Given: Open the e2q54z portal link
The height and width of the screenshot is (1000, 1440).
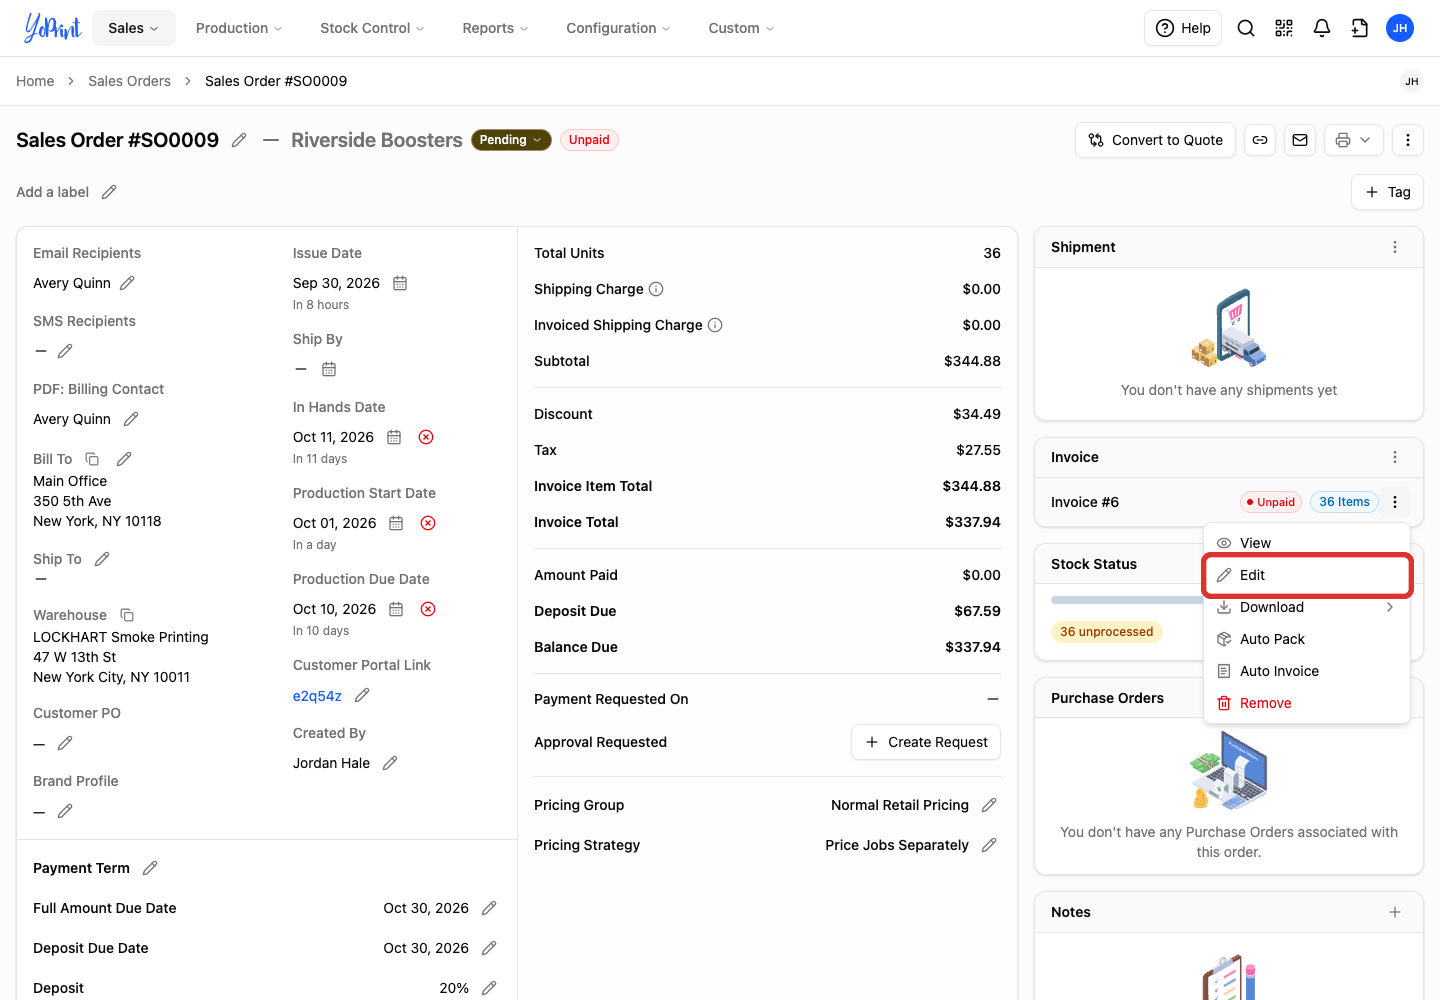Looking at the screenshot, I should 317,696.
